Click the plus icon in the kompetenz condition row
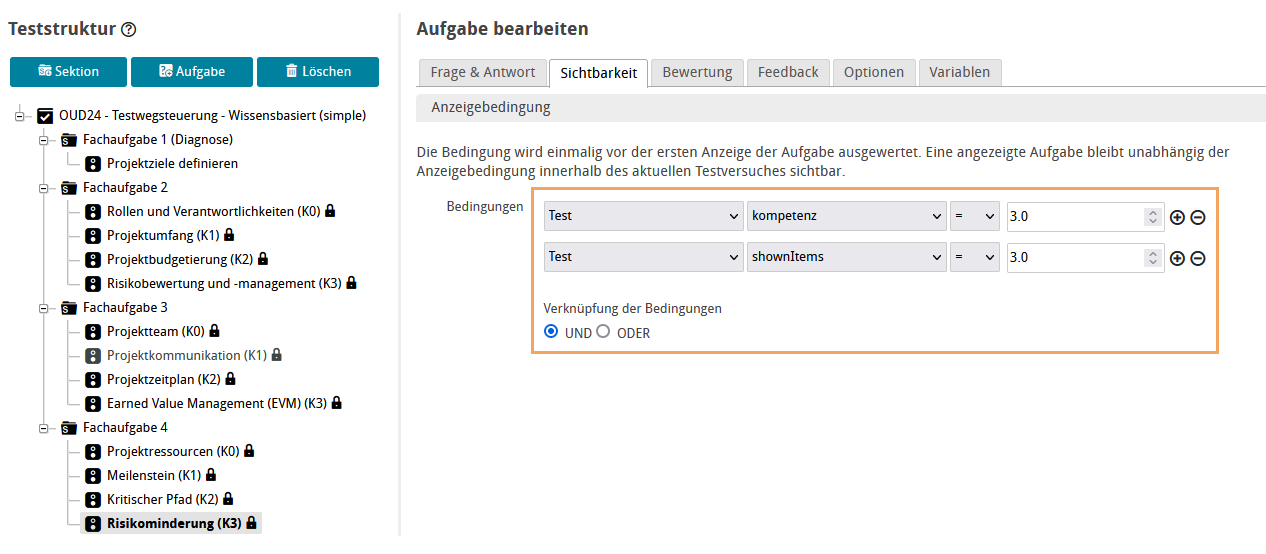 [x=1177, y=217]
